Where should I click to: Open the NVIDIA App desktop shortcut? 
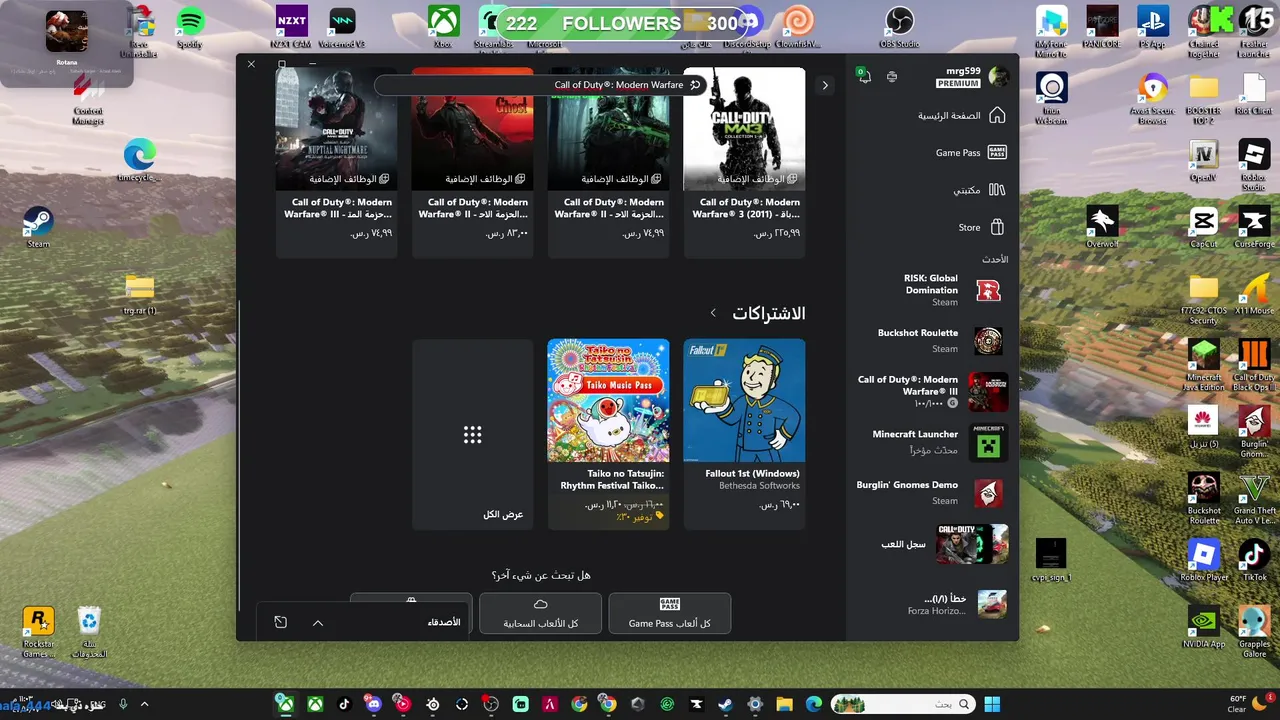[1203, 627]
